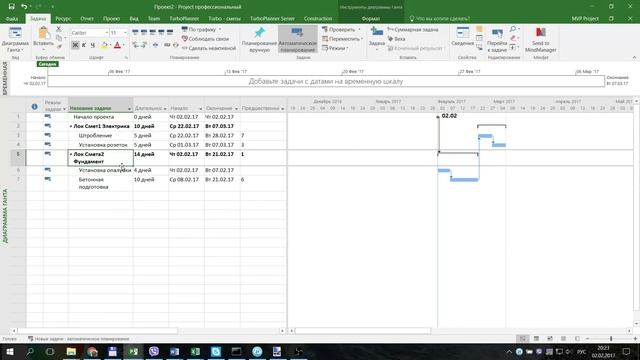Apply red font color A
Screen dimensions: 640x360
118,45
